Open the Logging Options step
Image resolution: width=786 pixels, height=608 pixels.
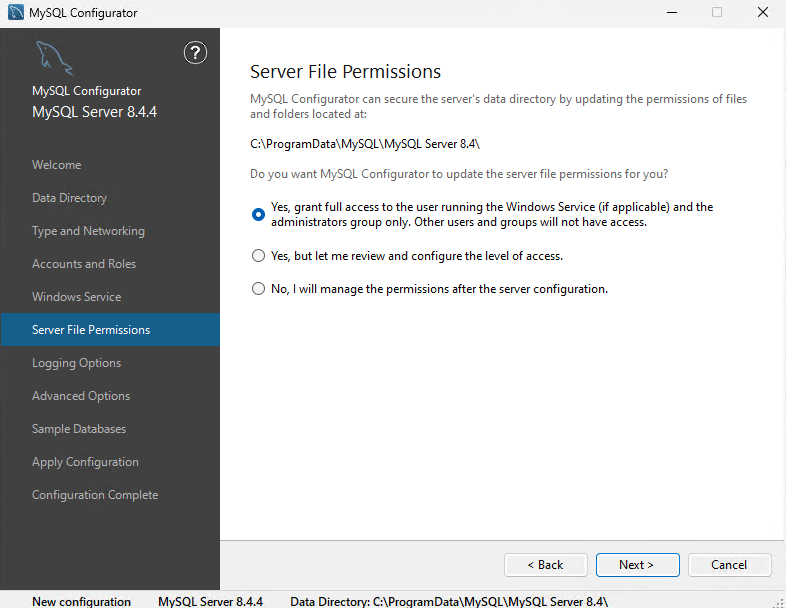point(77,363)
